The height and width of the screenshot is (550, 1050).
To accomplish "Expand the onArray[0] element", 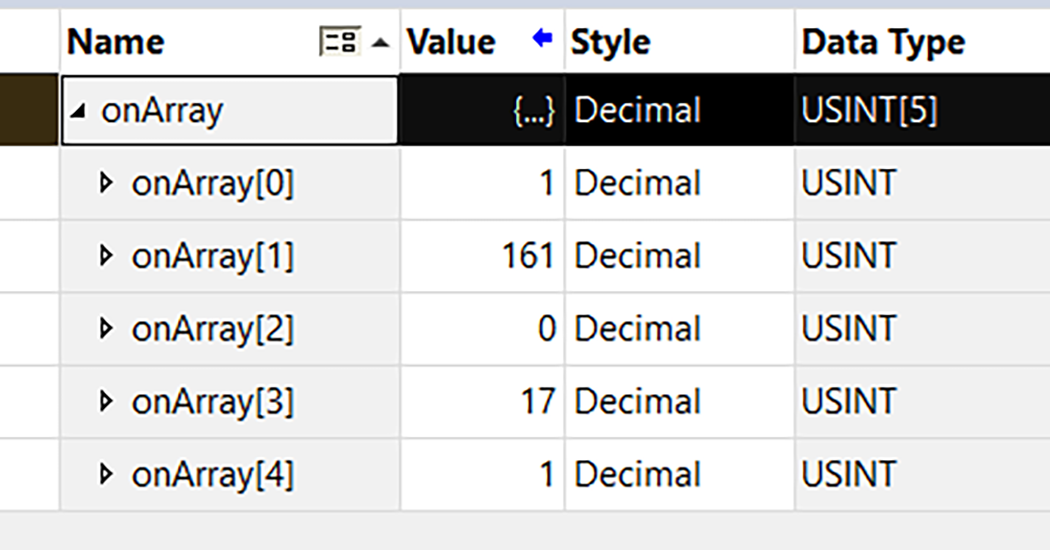I will pyautogui.click(x=107, y=184).
